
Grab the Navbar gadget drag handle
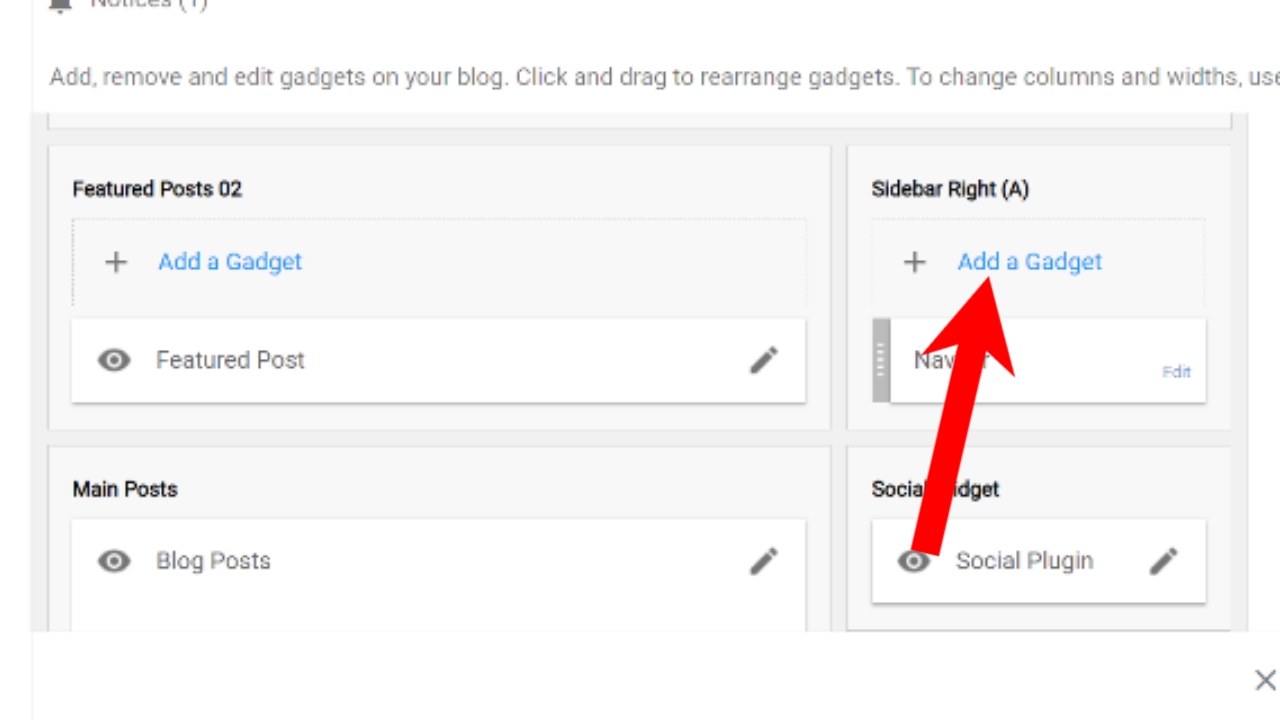click(881, 360)
